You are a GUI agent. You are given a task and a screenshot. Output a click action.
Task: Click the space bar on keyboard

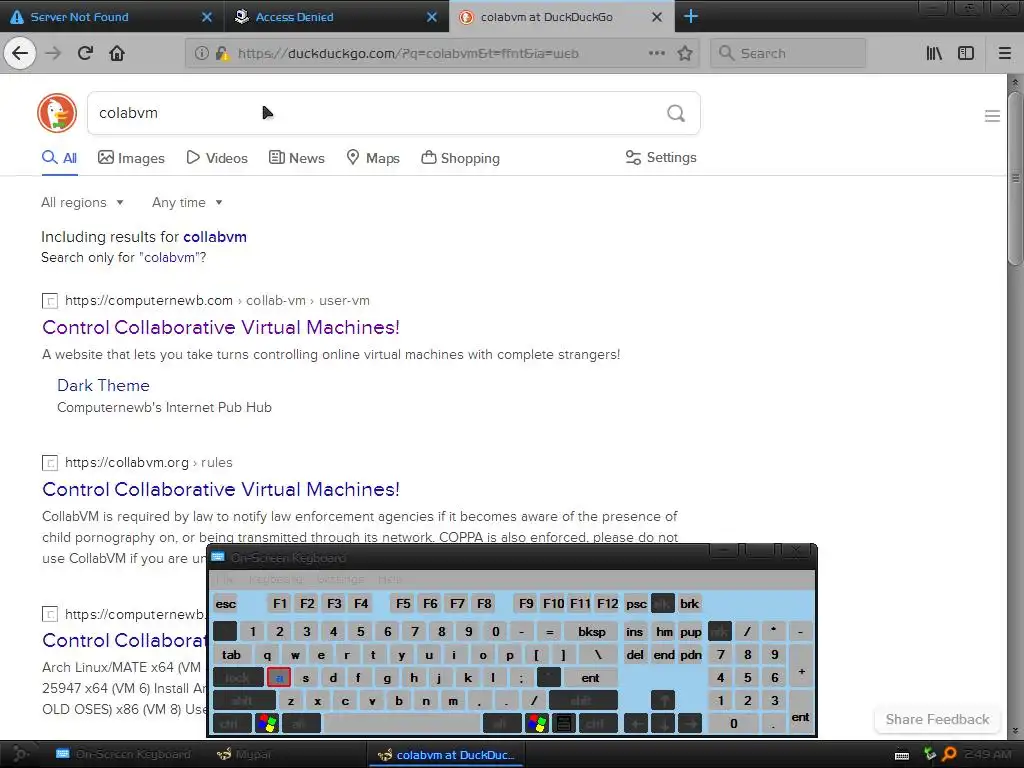pyautogui.click(x=402, y=723)
